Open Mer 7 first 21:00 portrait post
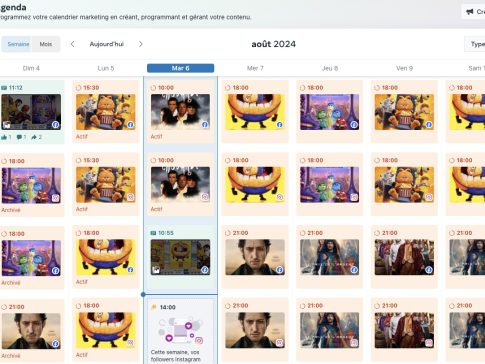This screenshot has width=485, height=364. 255,257
